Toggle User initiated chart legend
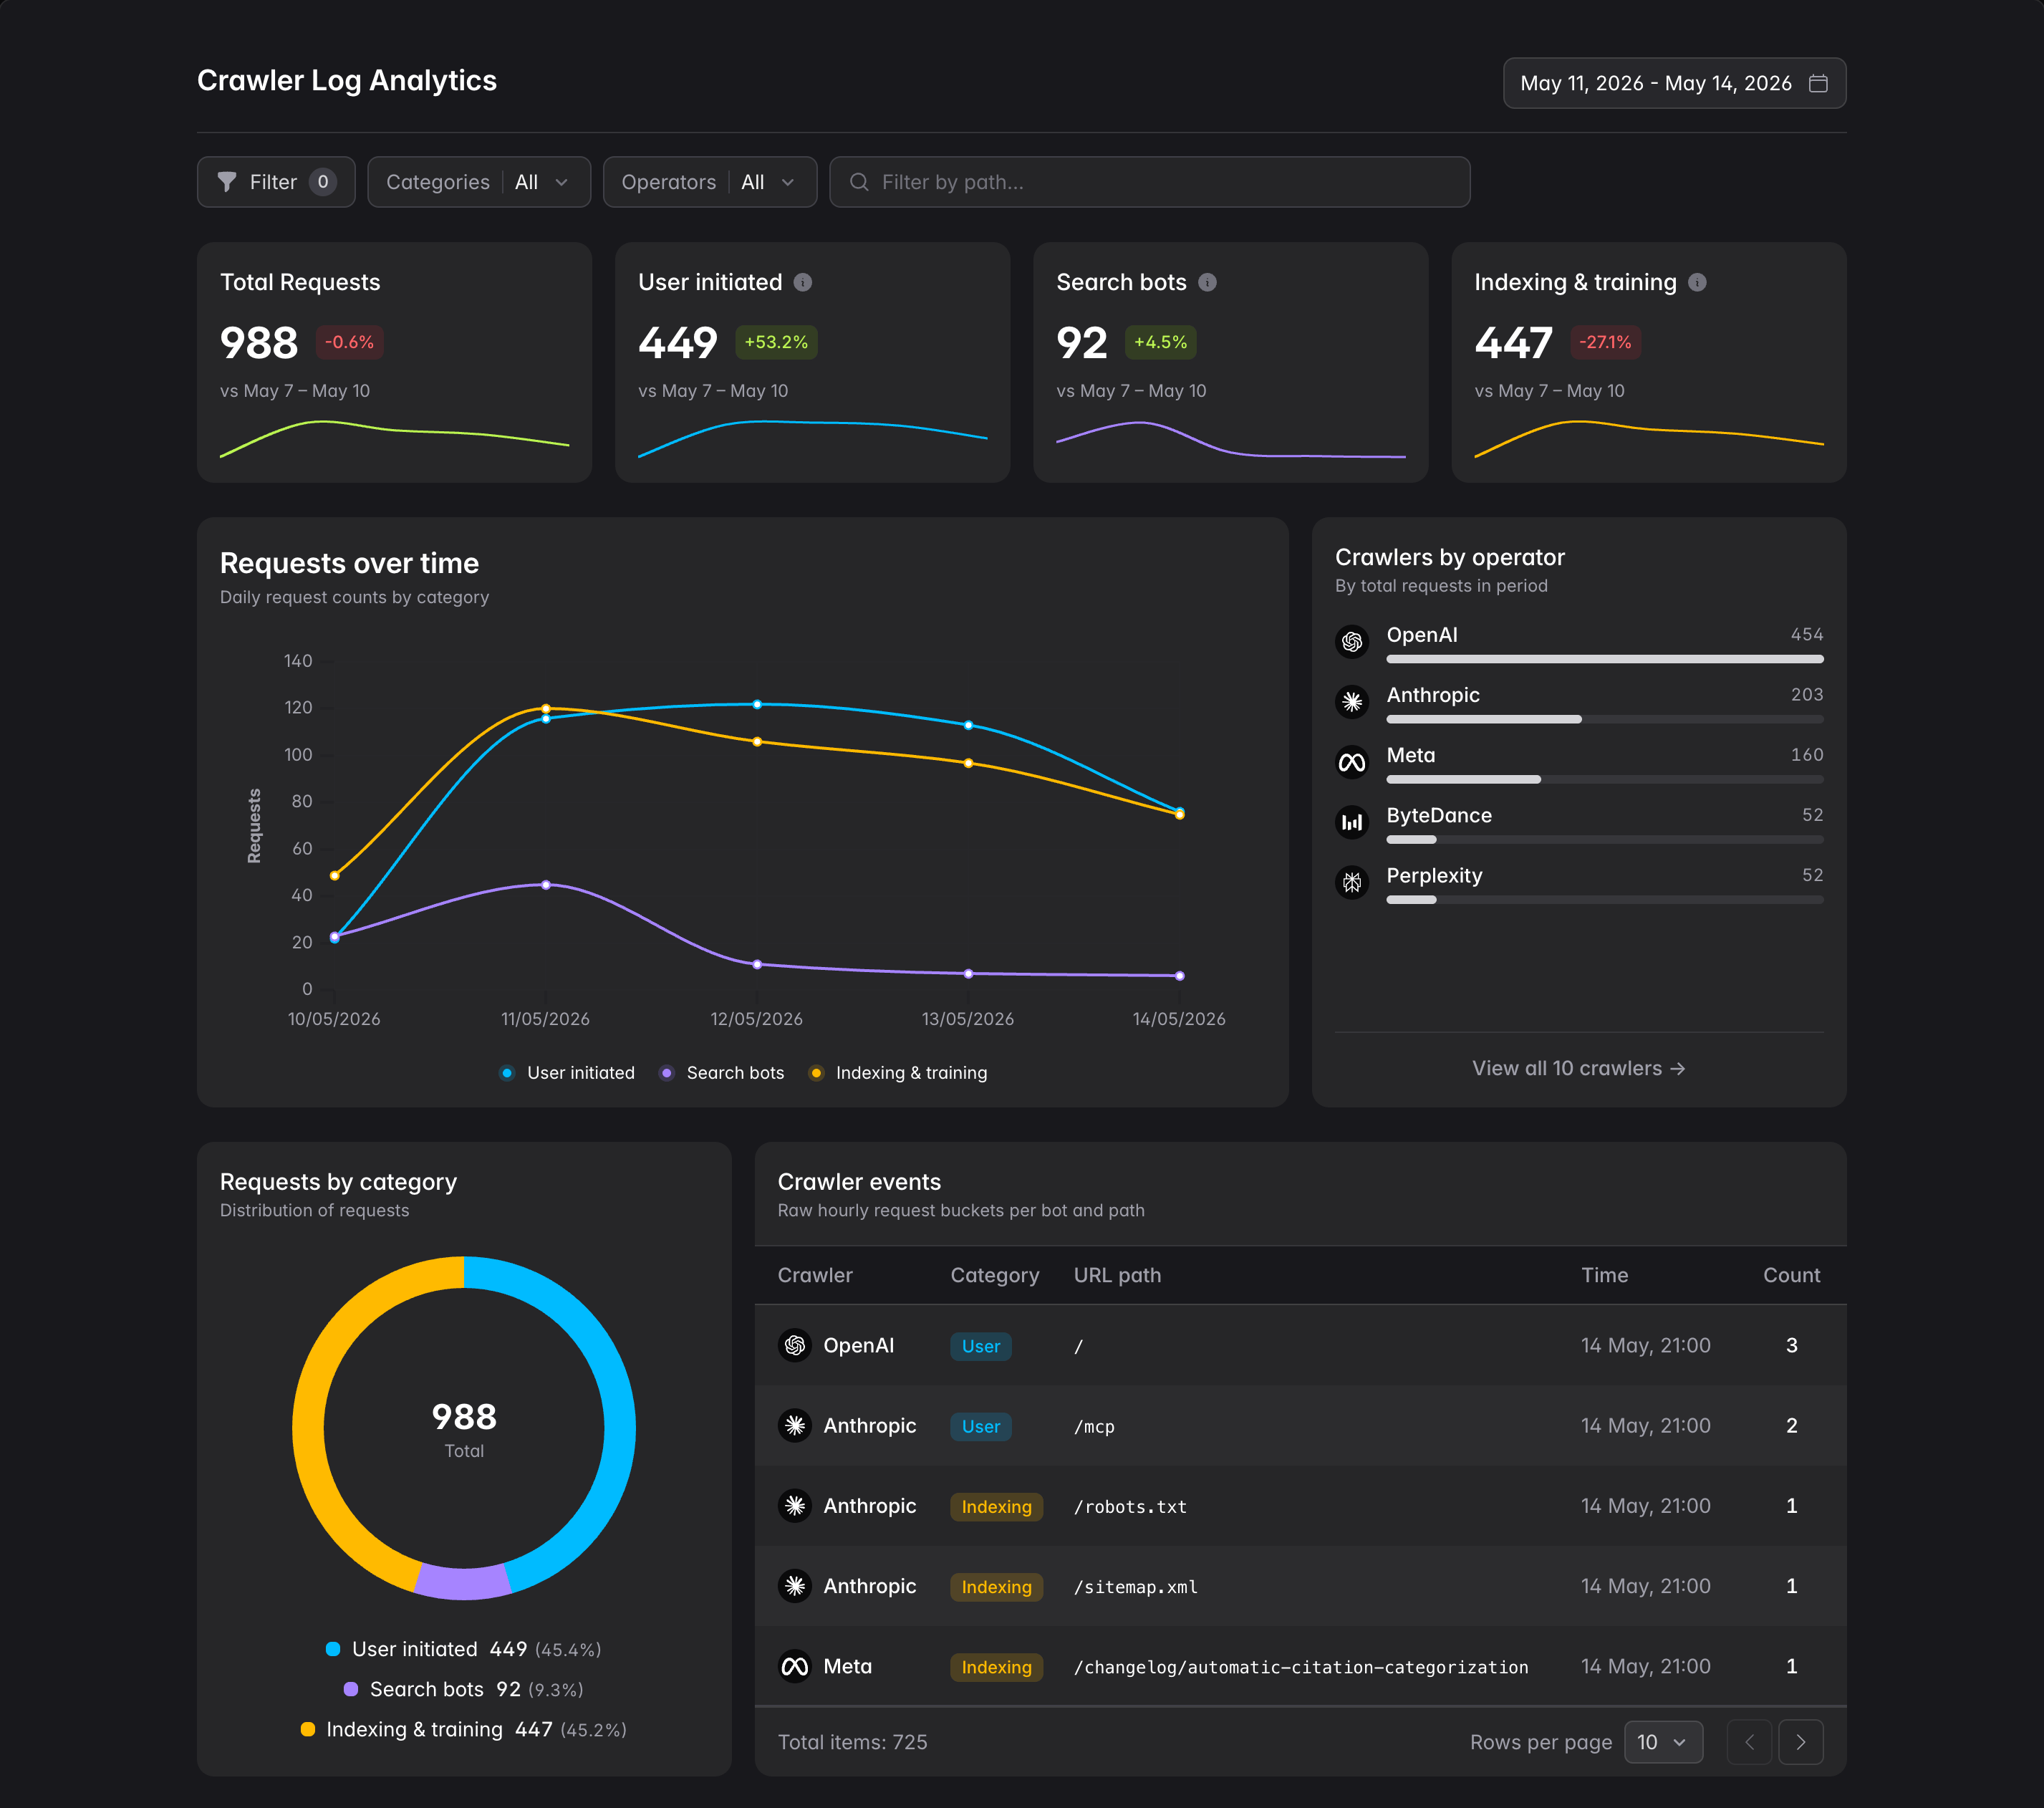Viewport: 2044px width, 1808px height. [x=567, y=1073]
